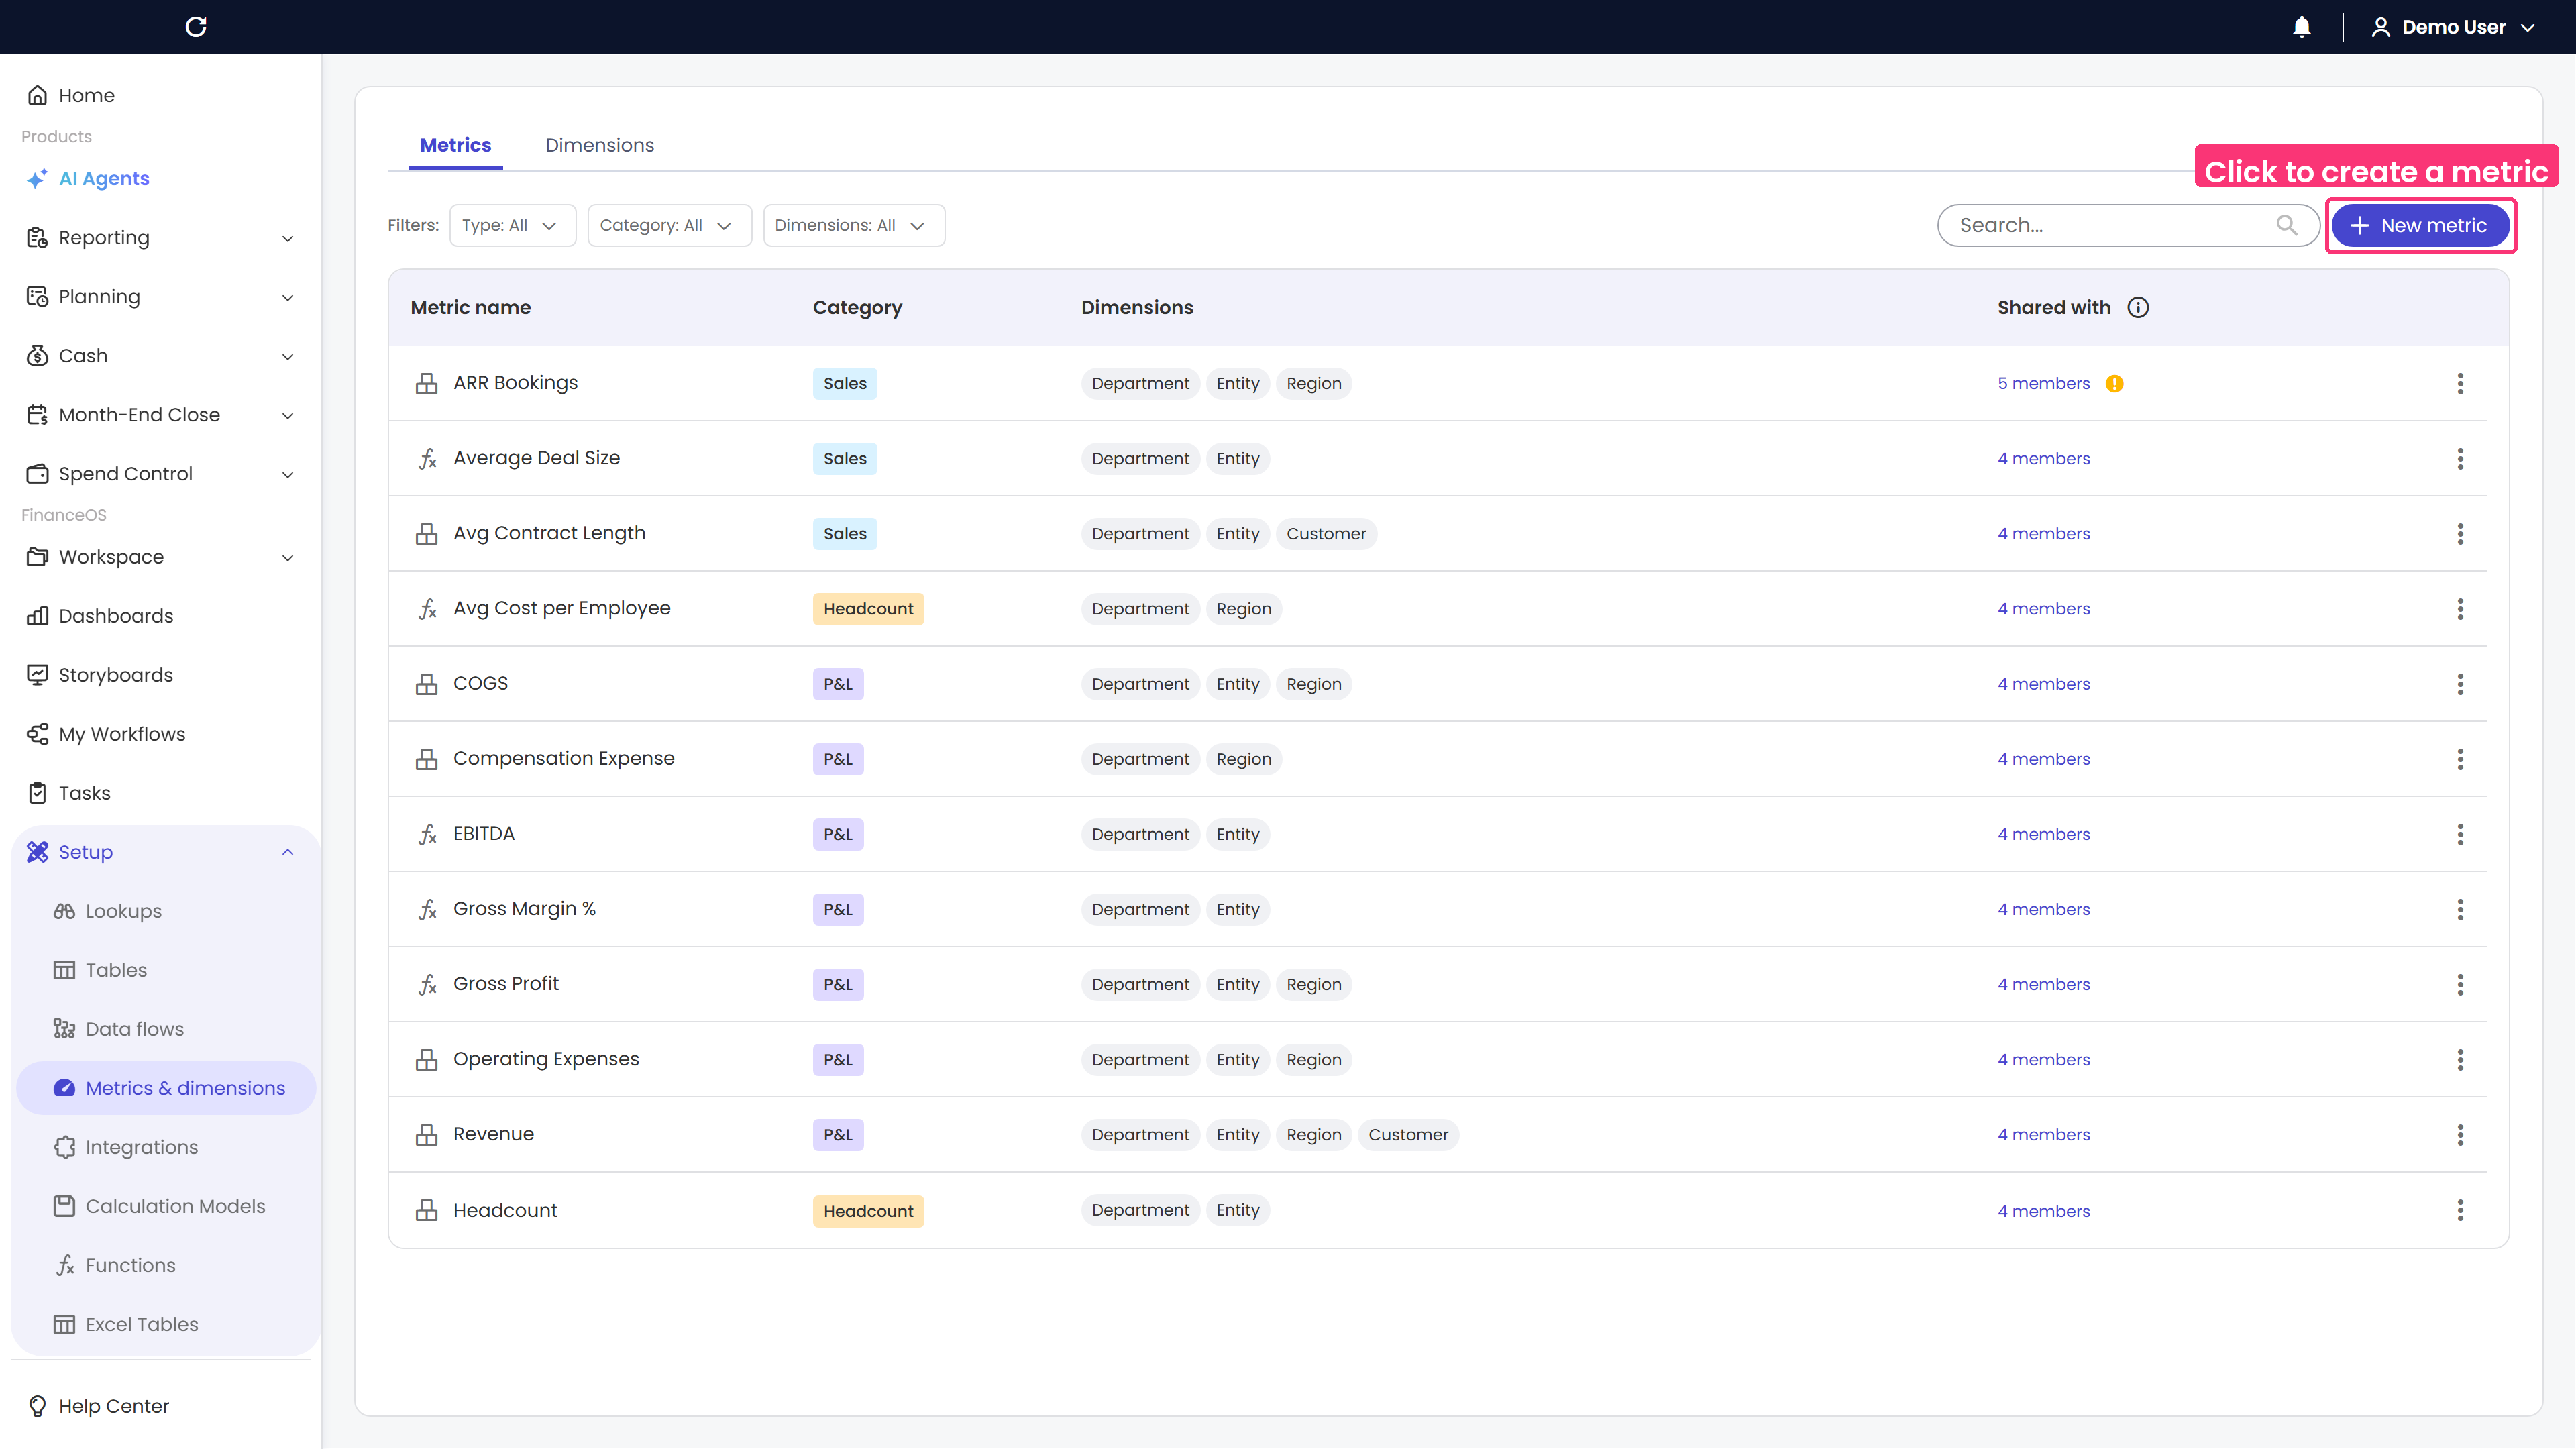
Task: Click the warning icon beside 5 members
Action: pos(2114,384)
